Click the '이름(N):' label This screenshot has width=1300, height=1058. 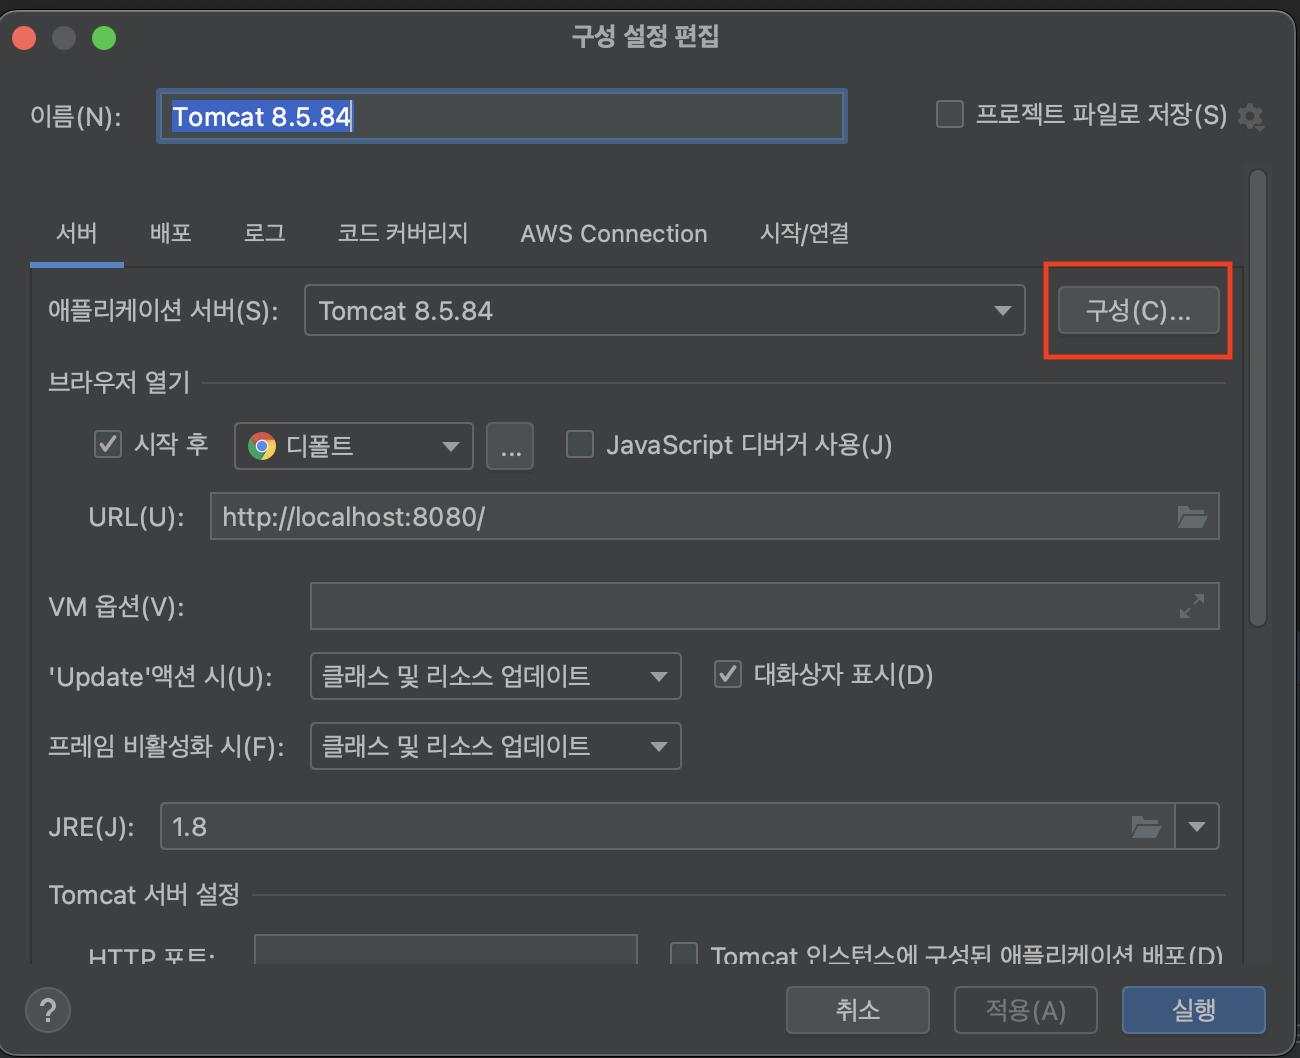click(76, 116)
